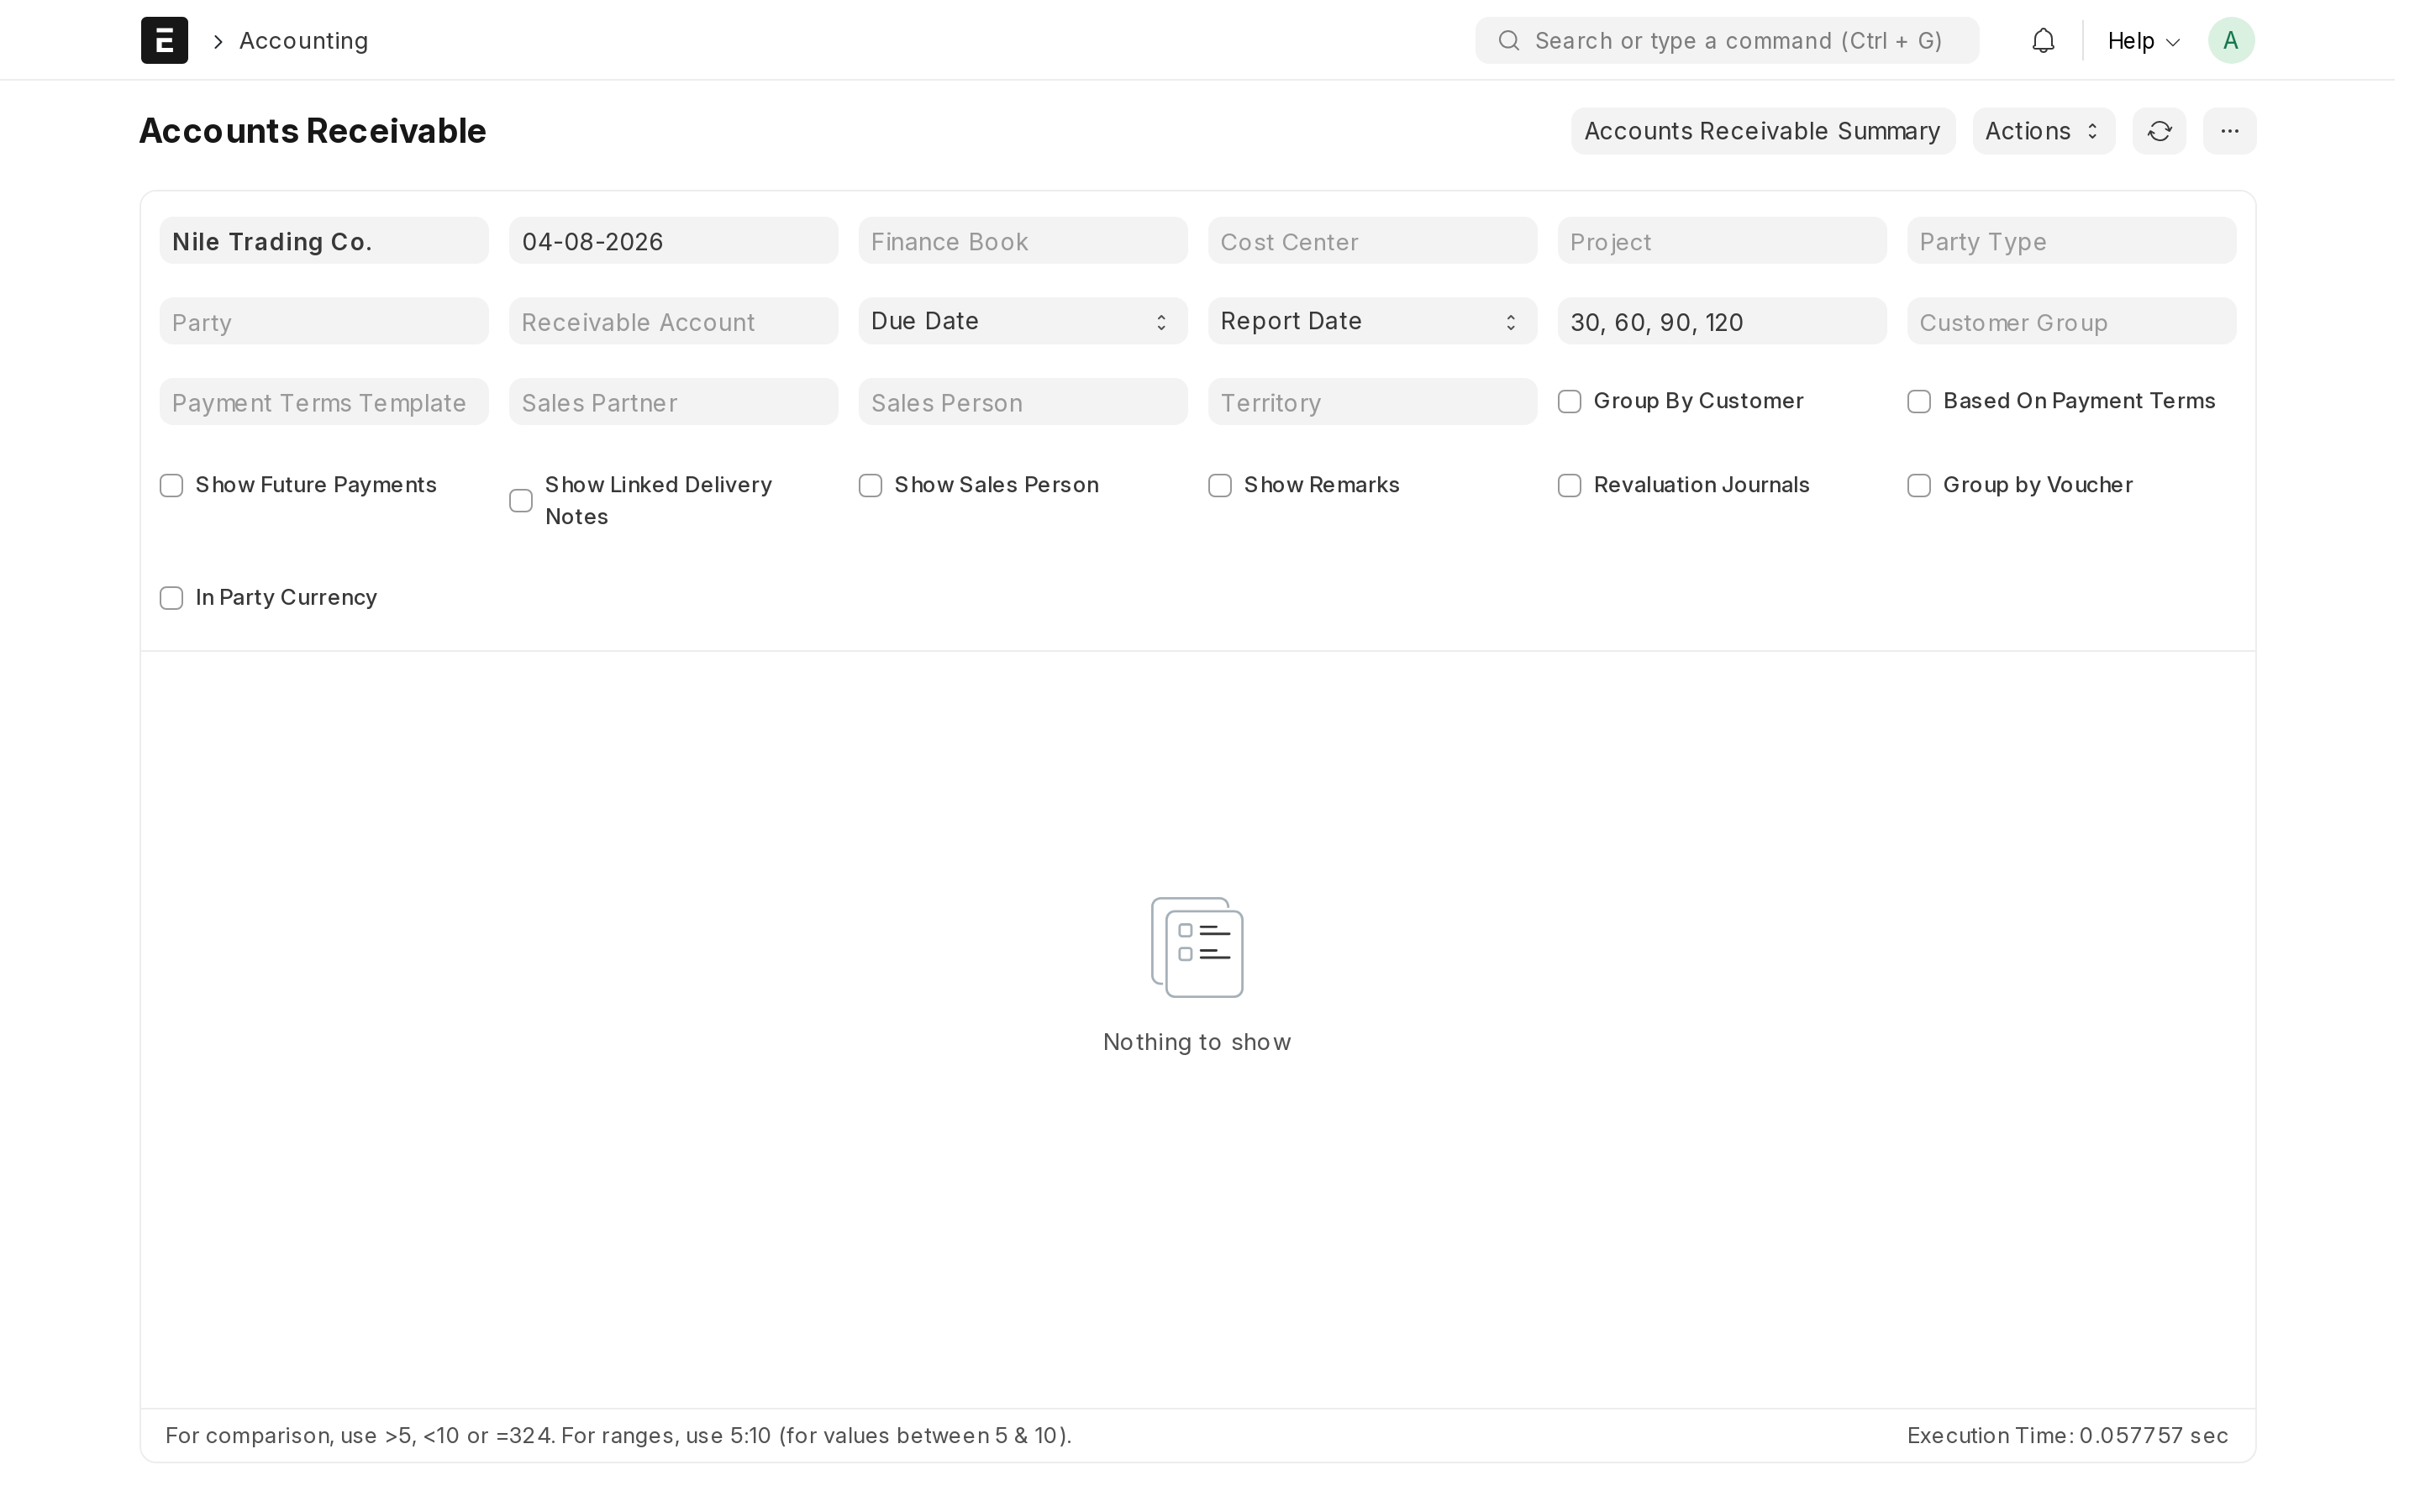Enable Show Linked Delivery Notes
This screenshot has width=2420, height=1512.
click(521, 501)
